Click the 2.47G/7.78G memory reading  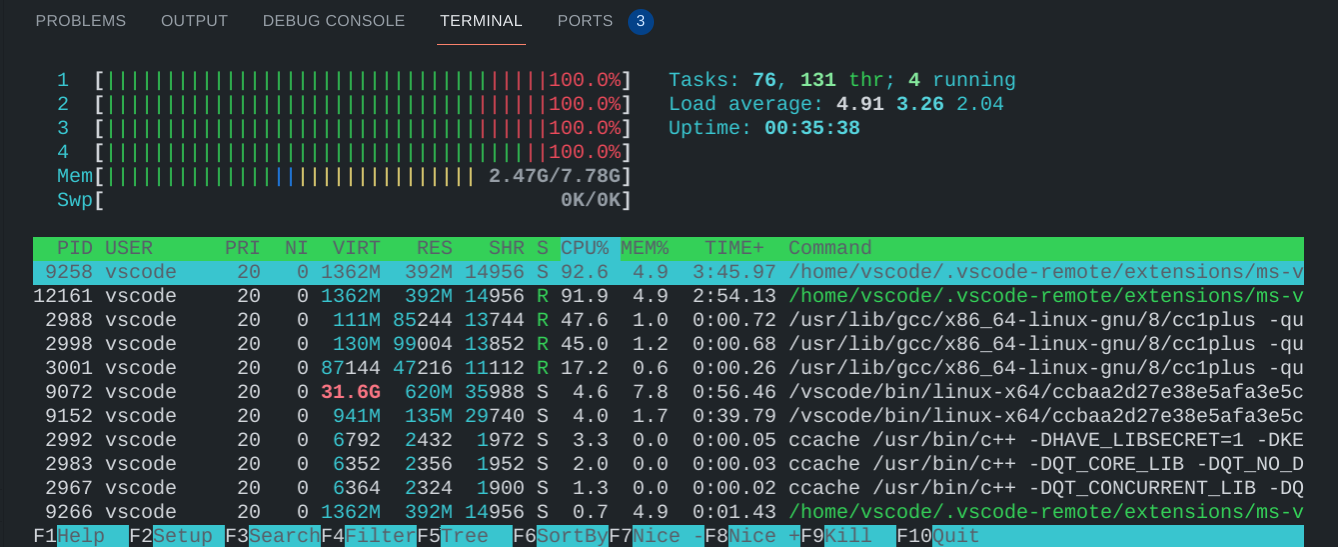tap(555, 176)
